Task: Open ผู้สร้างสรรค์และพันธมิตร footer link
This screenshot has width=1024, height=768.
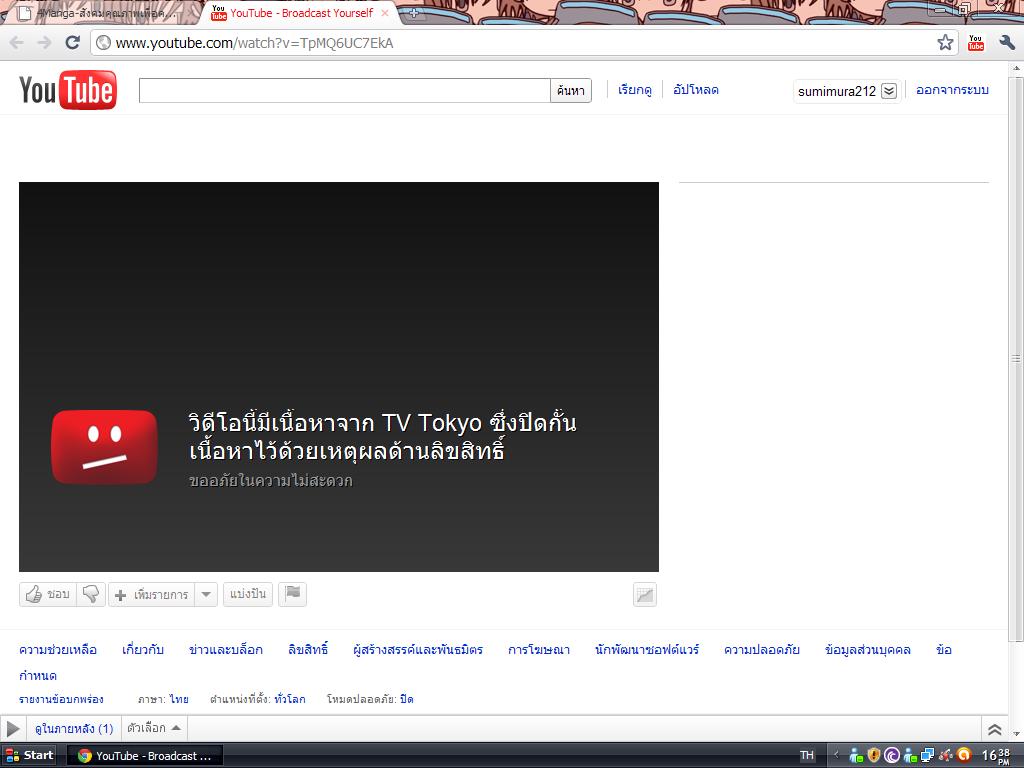Action: click(x=418, y=650)
